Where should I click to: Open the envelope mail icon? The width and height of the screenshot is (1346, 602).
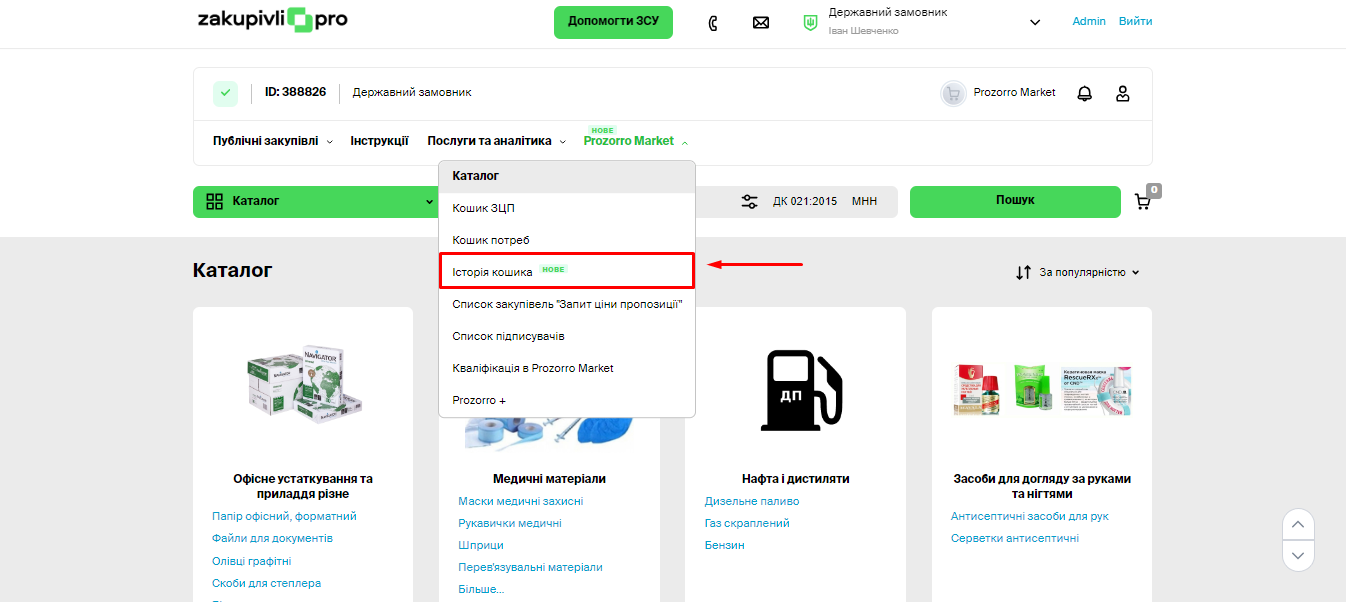click(x=761, y=22)
